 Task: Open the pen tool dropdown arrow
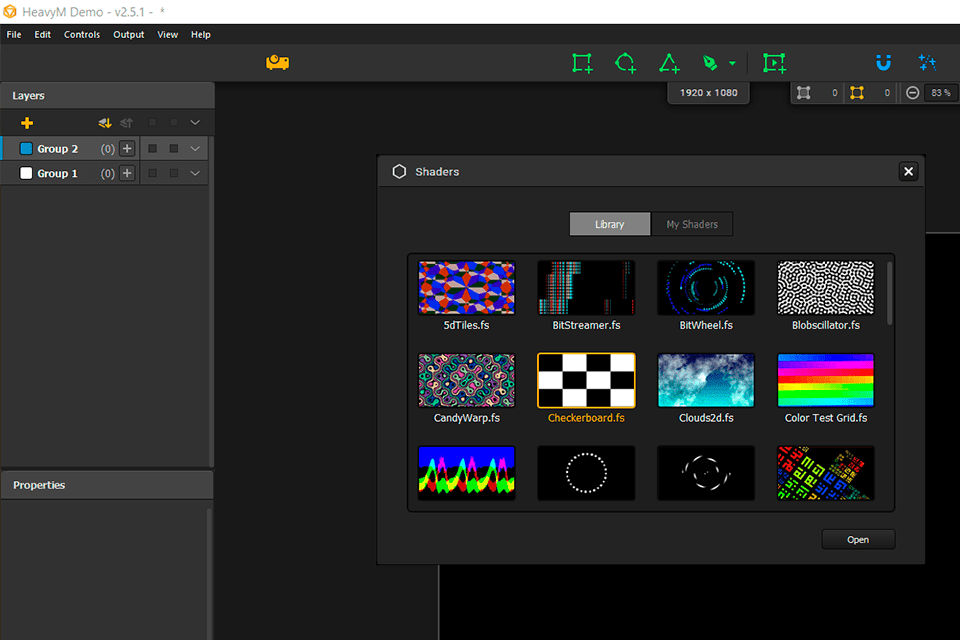click(732, 64)
